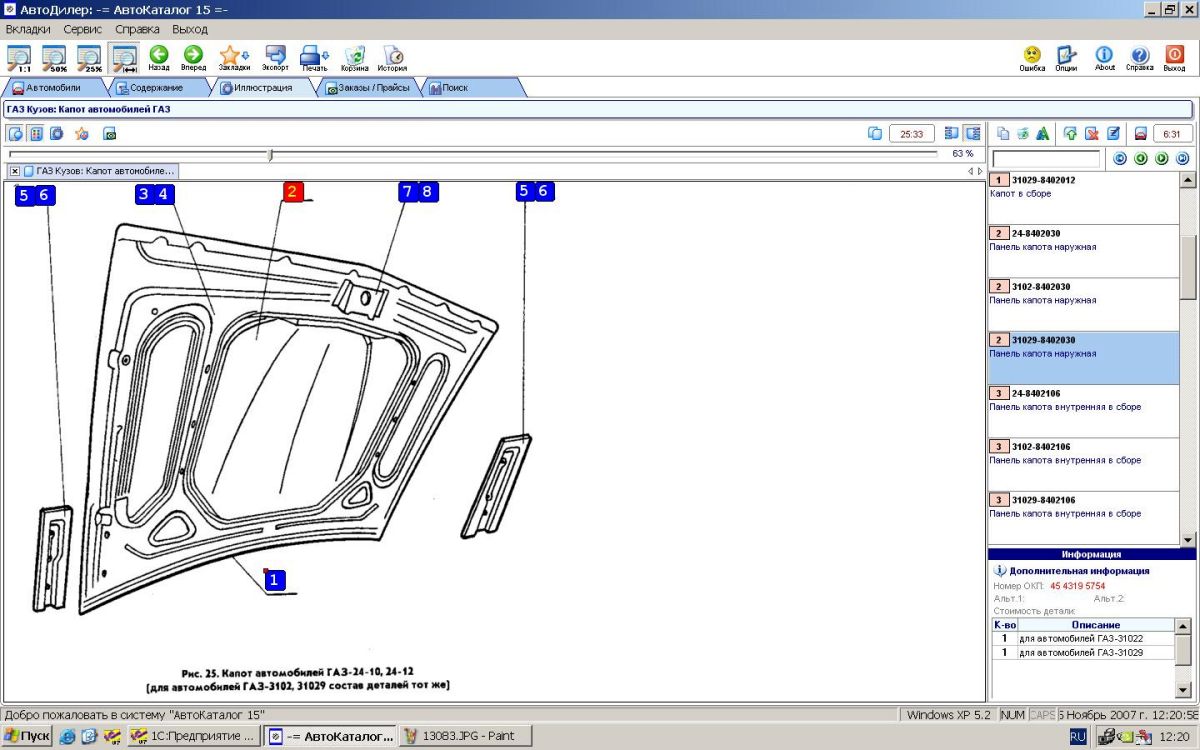This screenshot has height=750, width=1200.
Task: Click the Ошибка sad-face icon
Action: [x=1032, y=57]
